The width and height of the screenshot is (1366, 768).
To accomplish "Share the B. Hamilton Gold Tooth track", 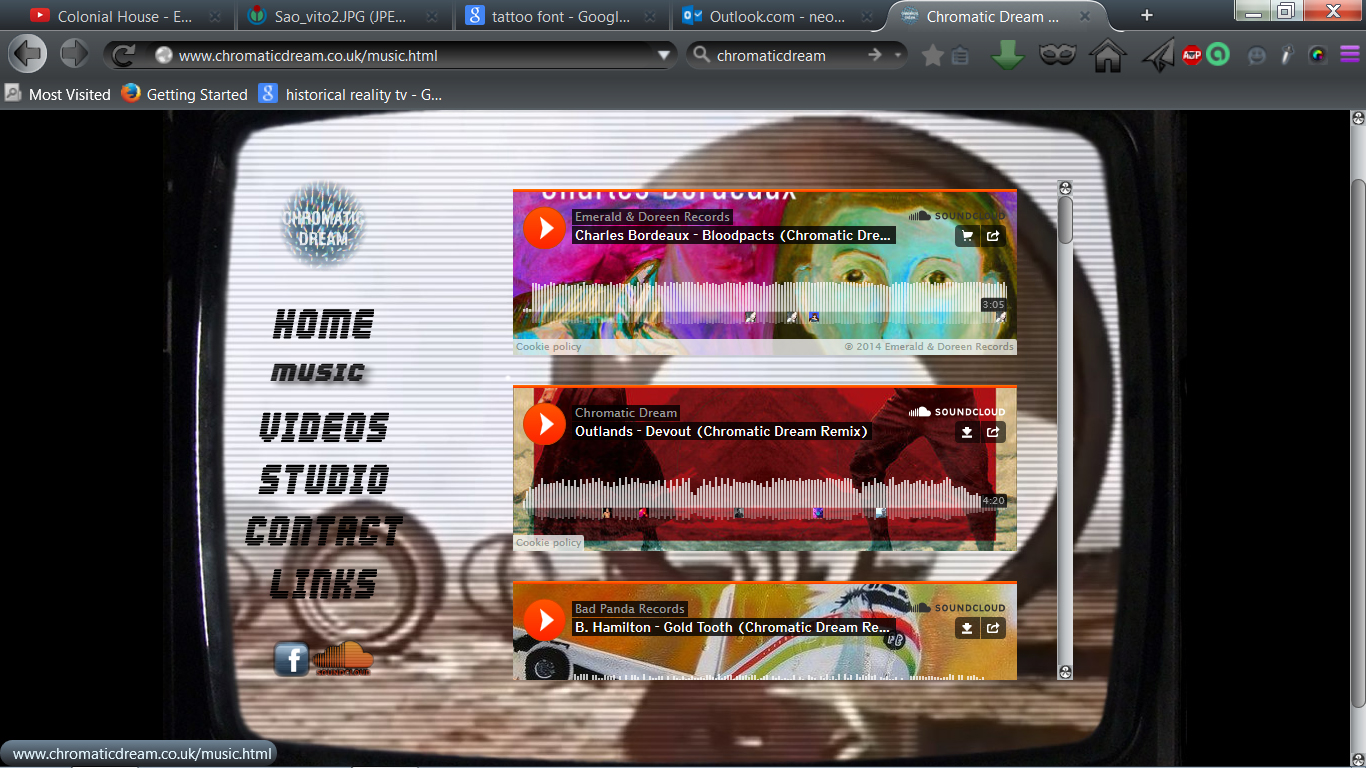I will click(x=993, y=628).
